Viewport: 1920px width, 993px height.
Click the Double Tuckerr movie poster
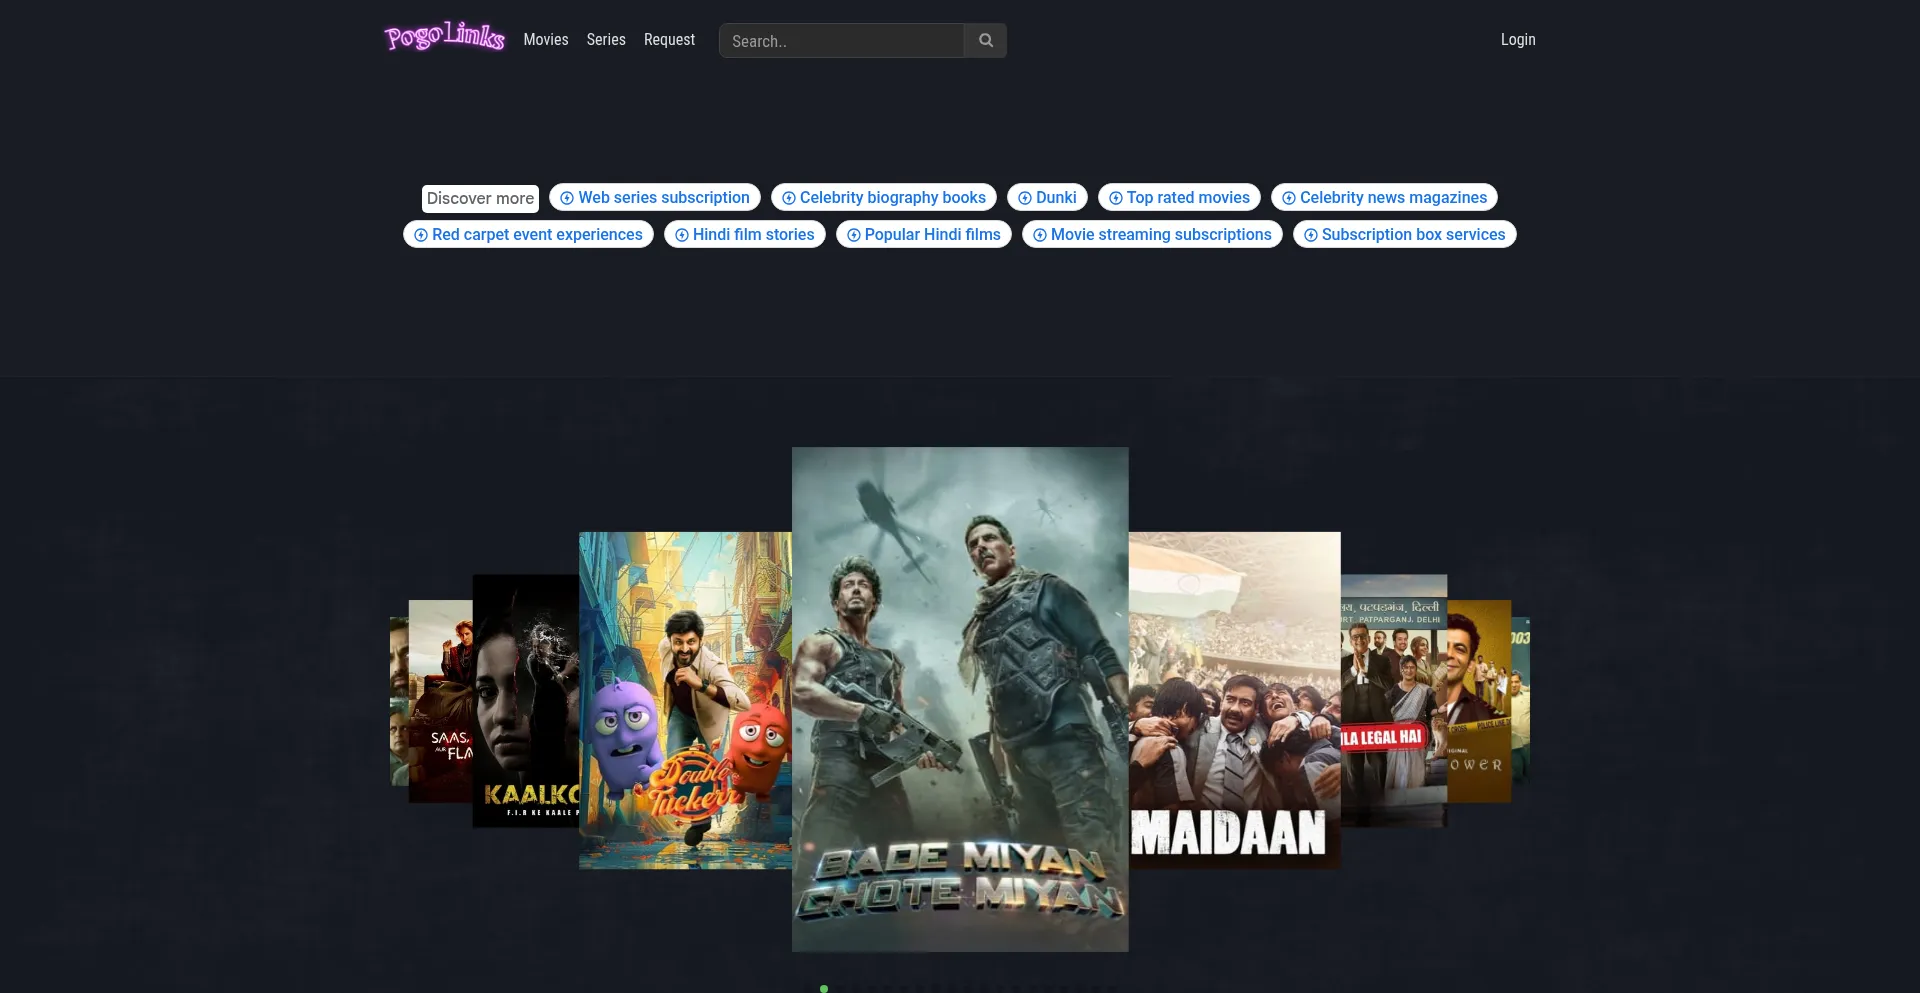[685, 699]
